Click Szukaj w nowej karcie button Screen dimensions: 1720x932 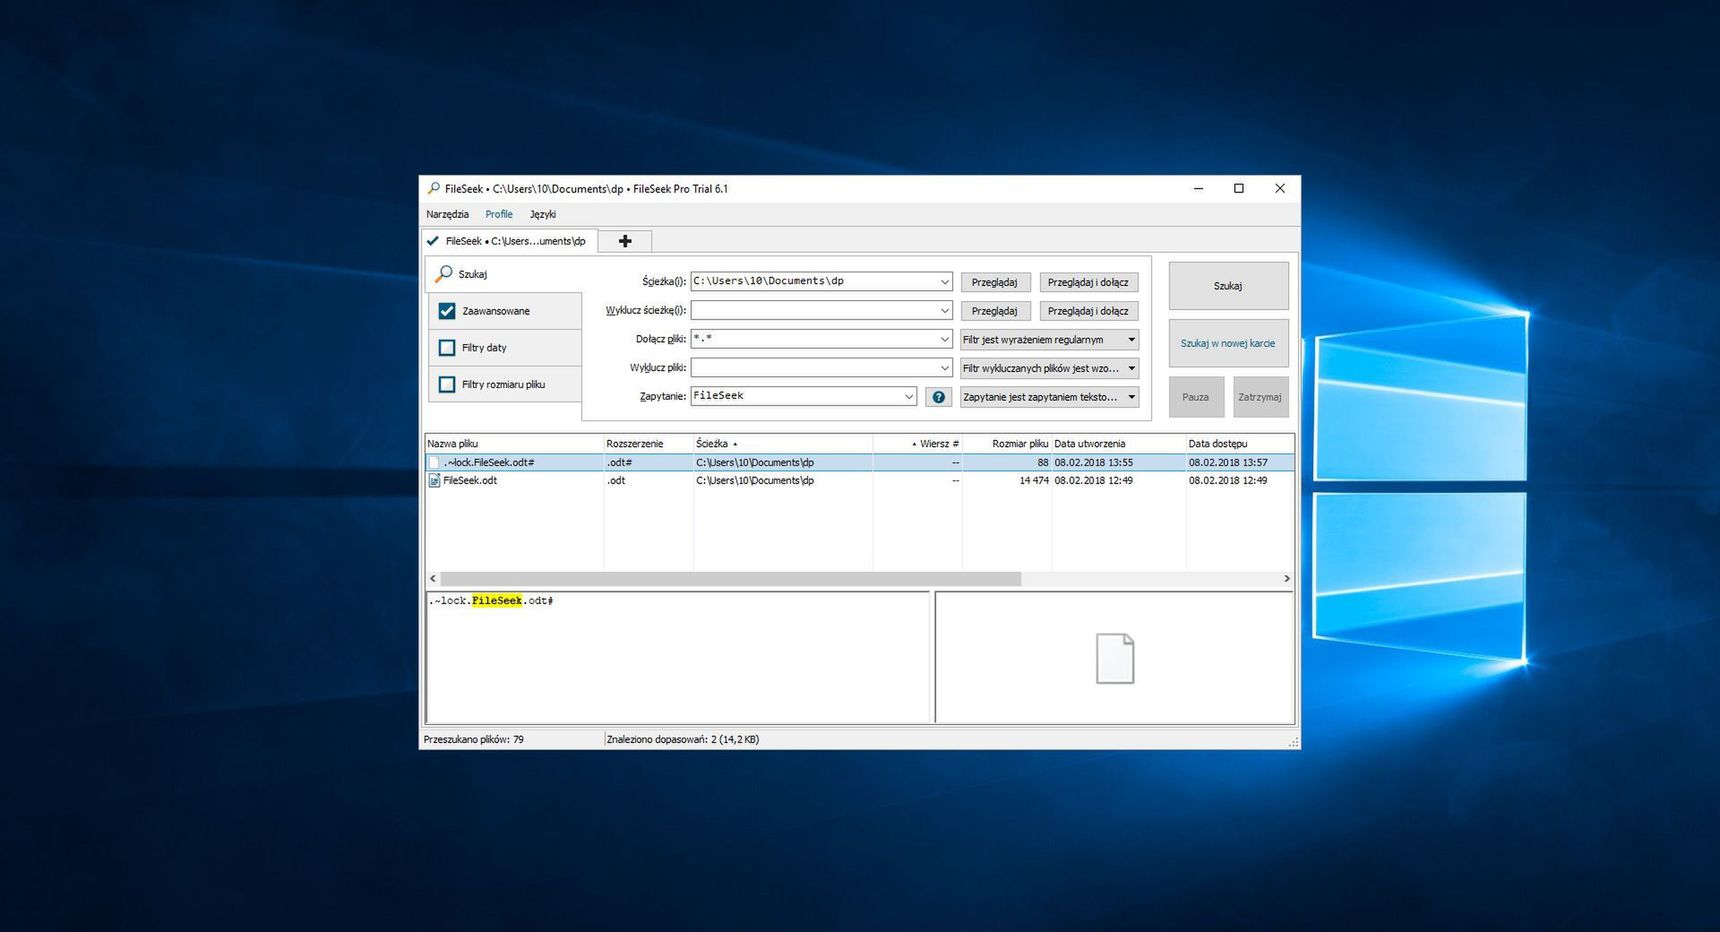pyautogui.click(x=1228, y=343)
